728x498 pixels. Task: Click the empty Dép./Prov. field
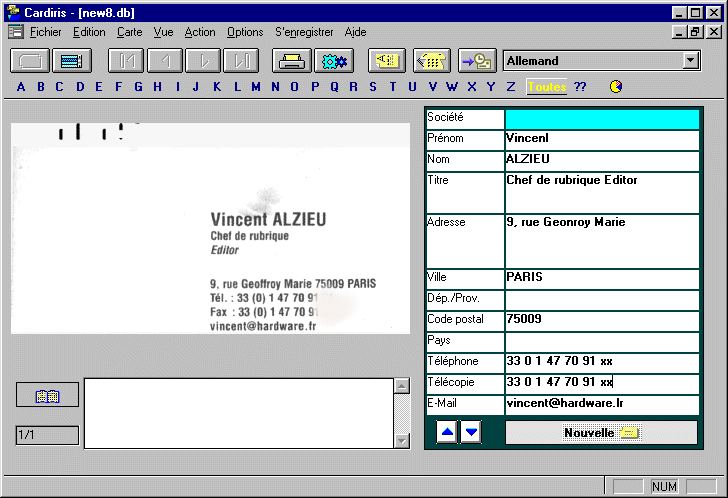(x=602, y=300)
